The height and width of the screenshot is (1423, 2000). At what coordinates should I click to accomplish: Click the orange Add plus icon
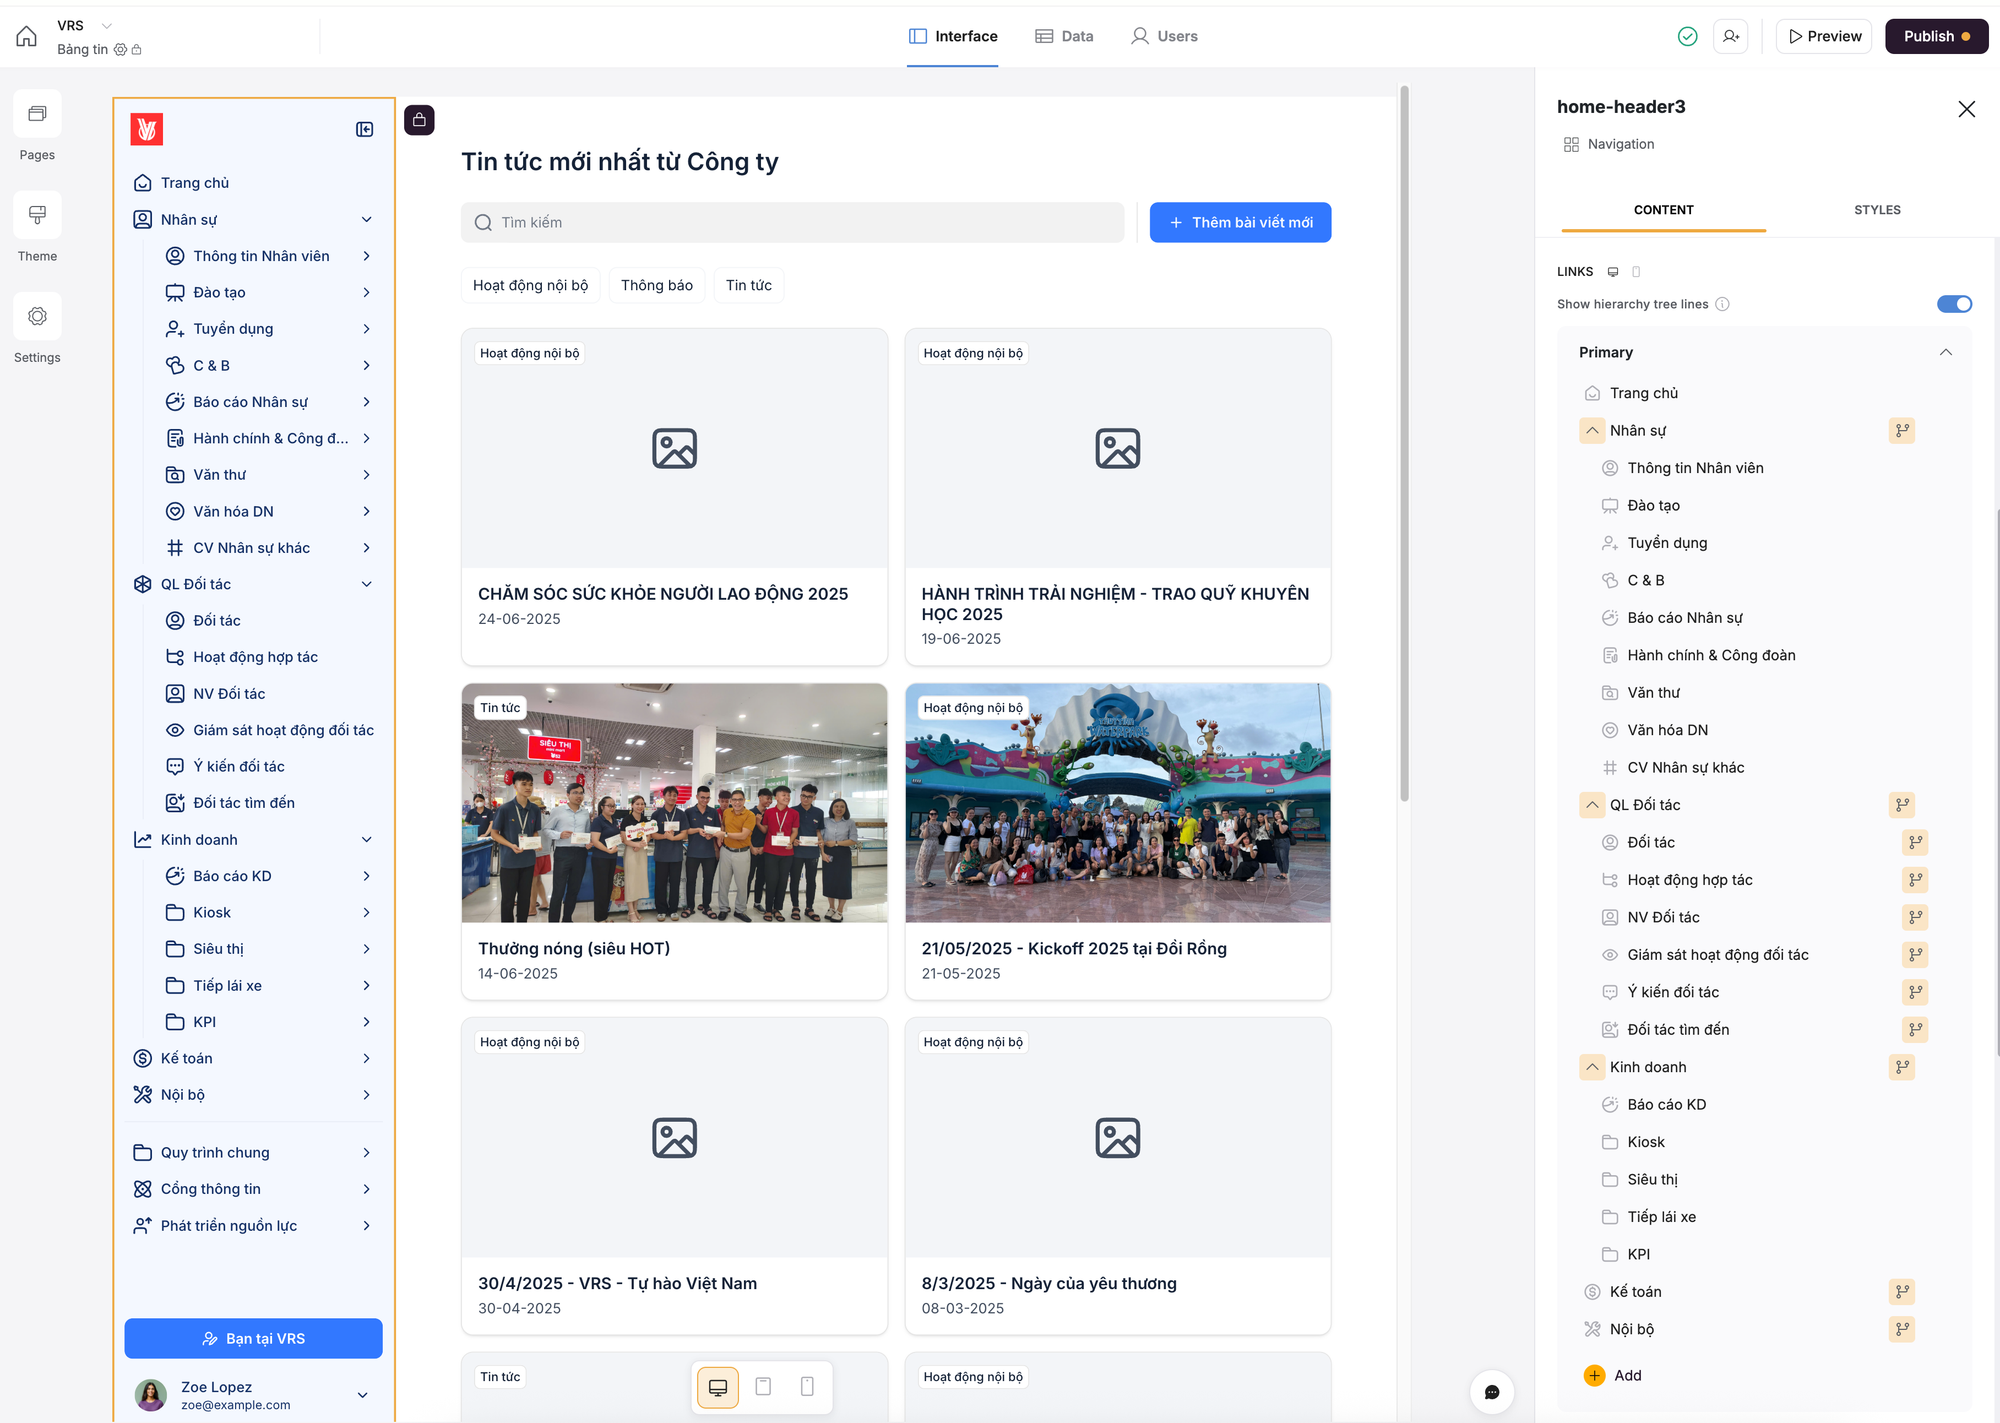coord(1594,1376)
